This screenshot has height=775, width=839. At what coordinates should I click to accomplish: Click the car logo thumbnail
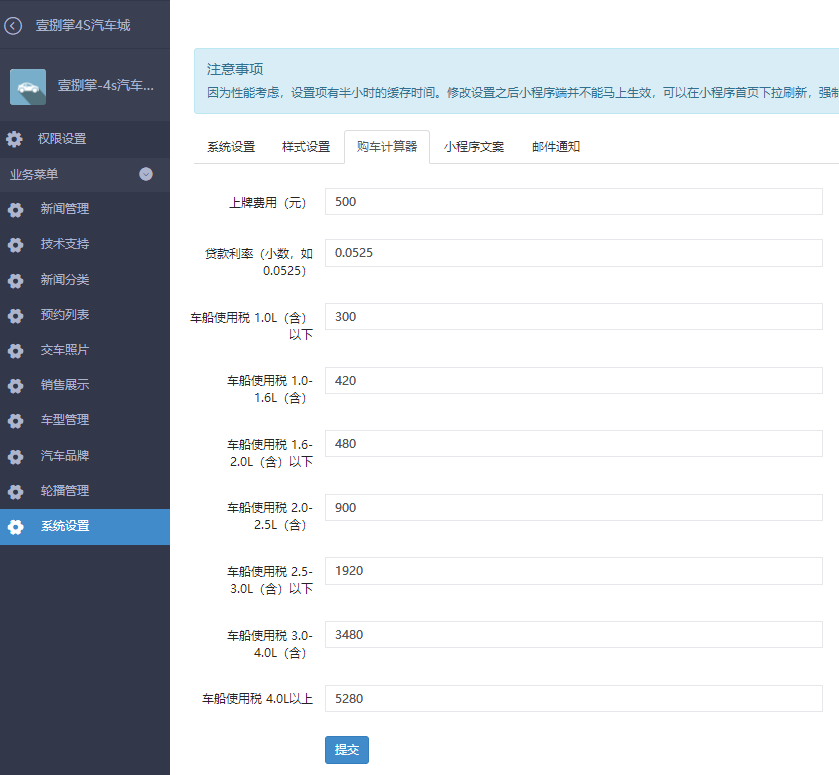28,86
